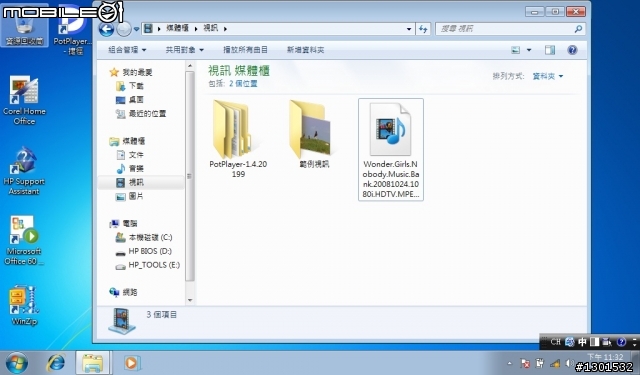Open the 資源回收筒 desktop icon
This screenshot has width=640, height=375.
(24, 25)
